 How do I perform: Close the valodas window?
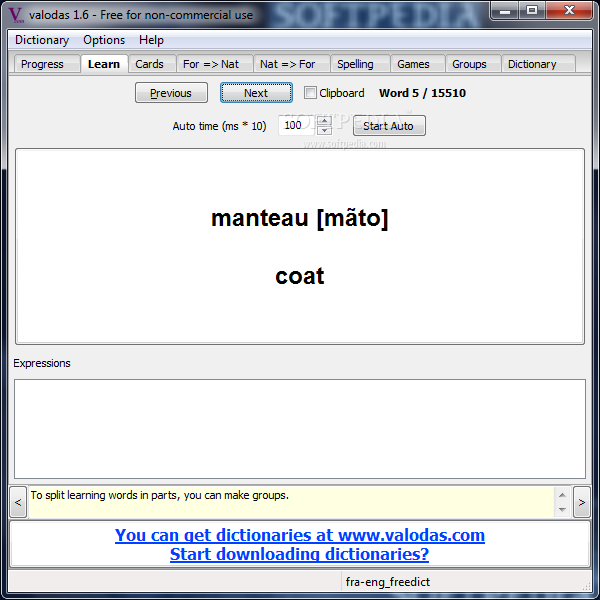click(x=569, y=11)
